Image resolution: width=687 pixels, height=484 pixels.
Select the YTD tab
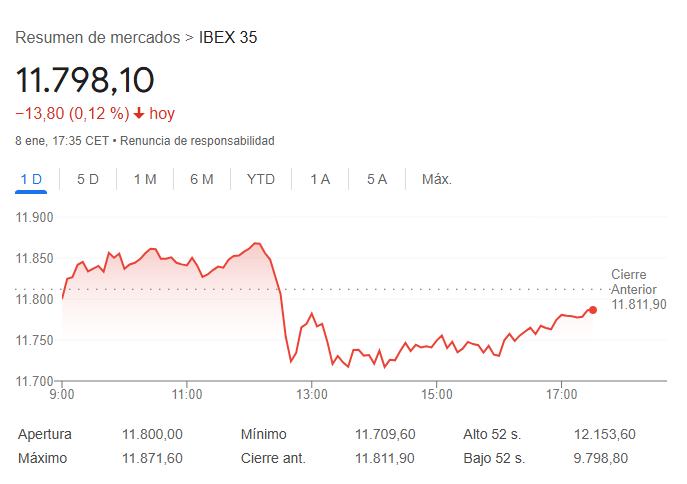pyautogui.click(x=261, y=179)
